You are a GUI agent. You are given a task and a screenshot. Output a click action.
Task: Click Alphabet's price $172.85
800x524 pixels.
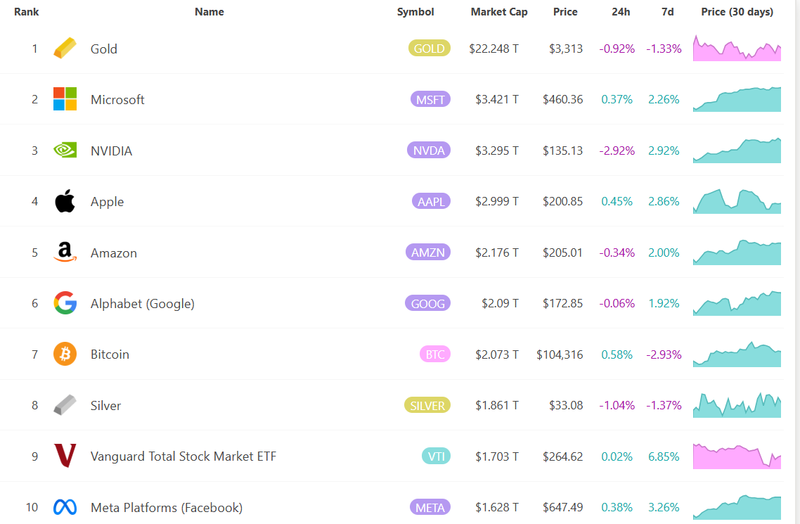(x=563, y=304)
